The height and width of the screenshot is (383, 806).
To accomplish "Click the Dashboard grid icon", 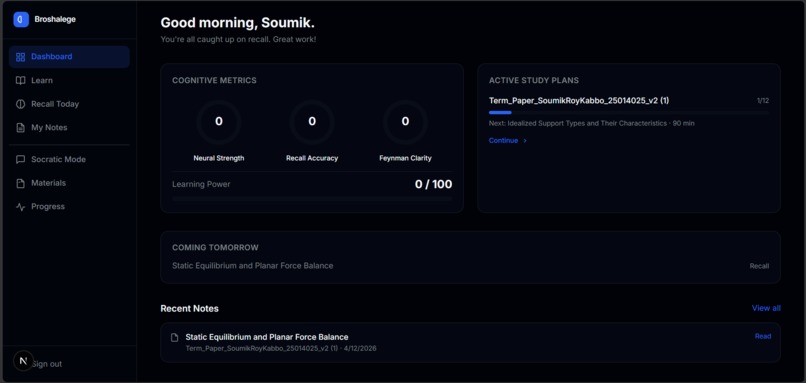I will (21, 57).
